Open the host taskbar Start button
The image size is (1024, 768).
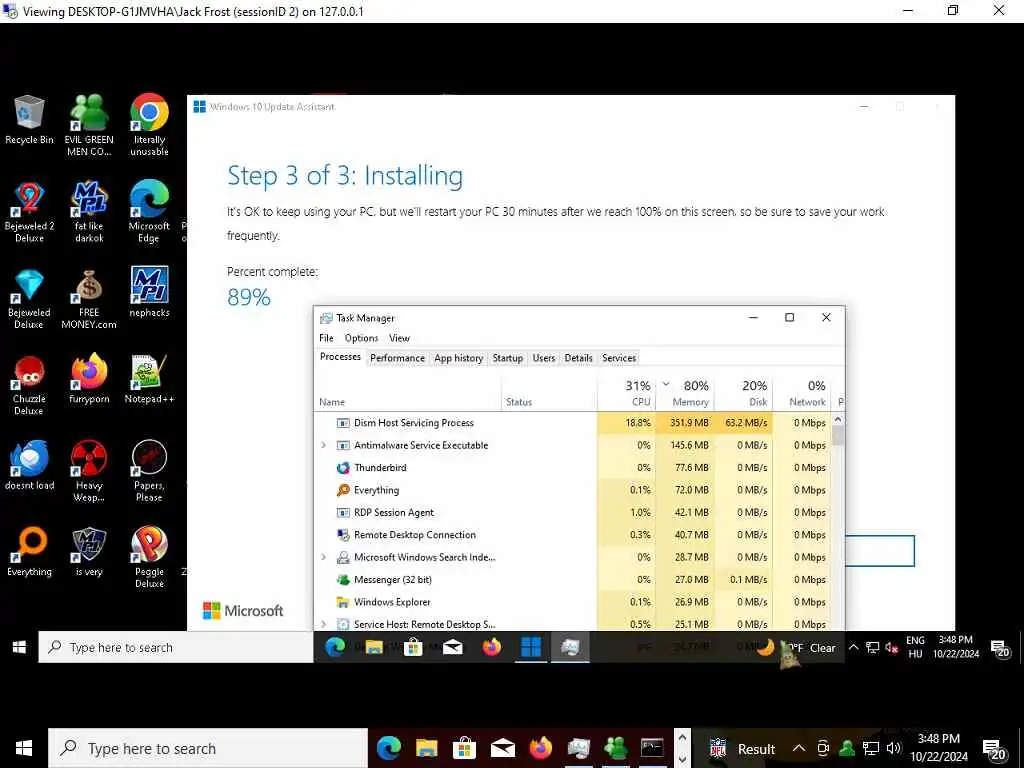(x=24, y=748)
